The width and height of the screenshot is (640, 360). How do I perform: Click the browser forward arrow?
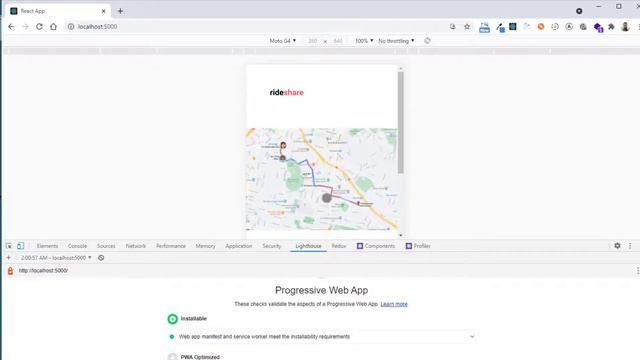(25, 27)
